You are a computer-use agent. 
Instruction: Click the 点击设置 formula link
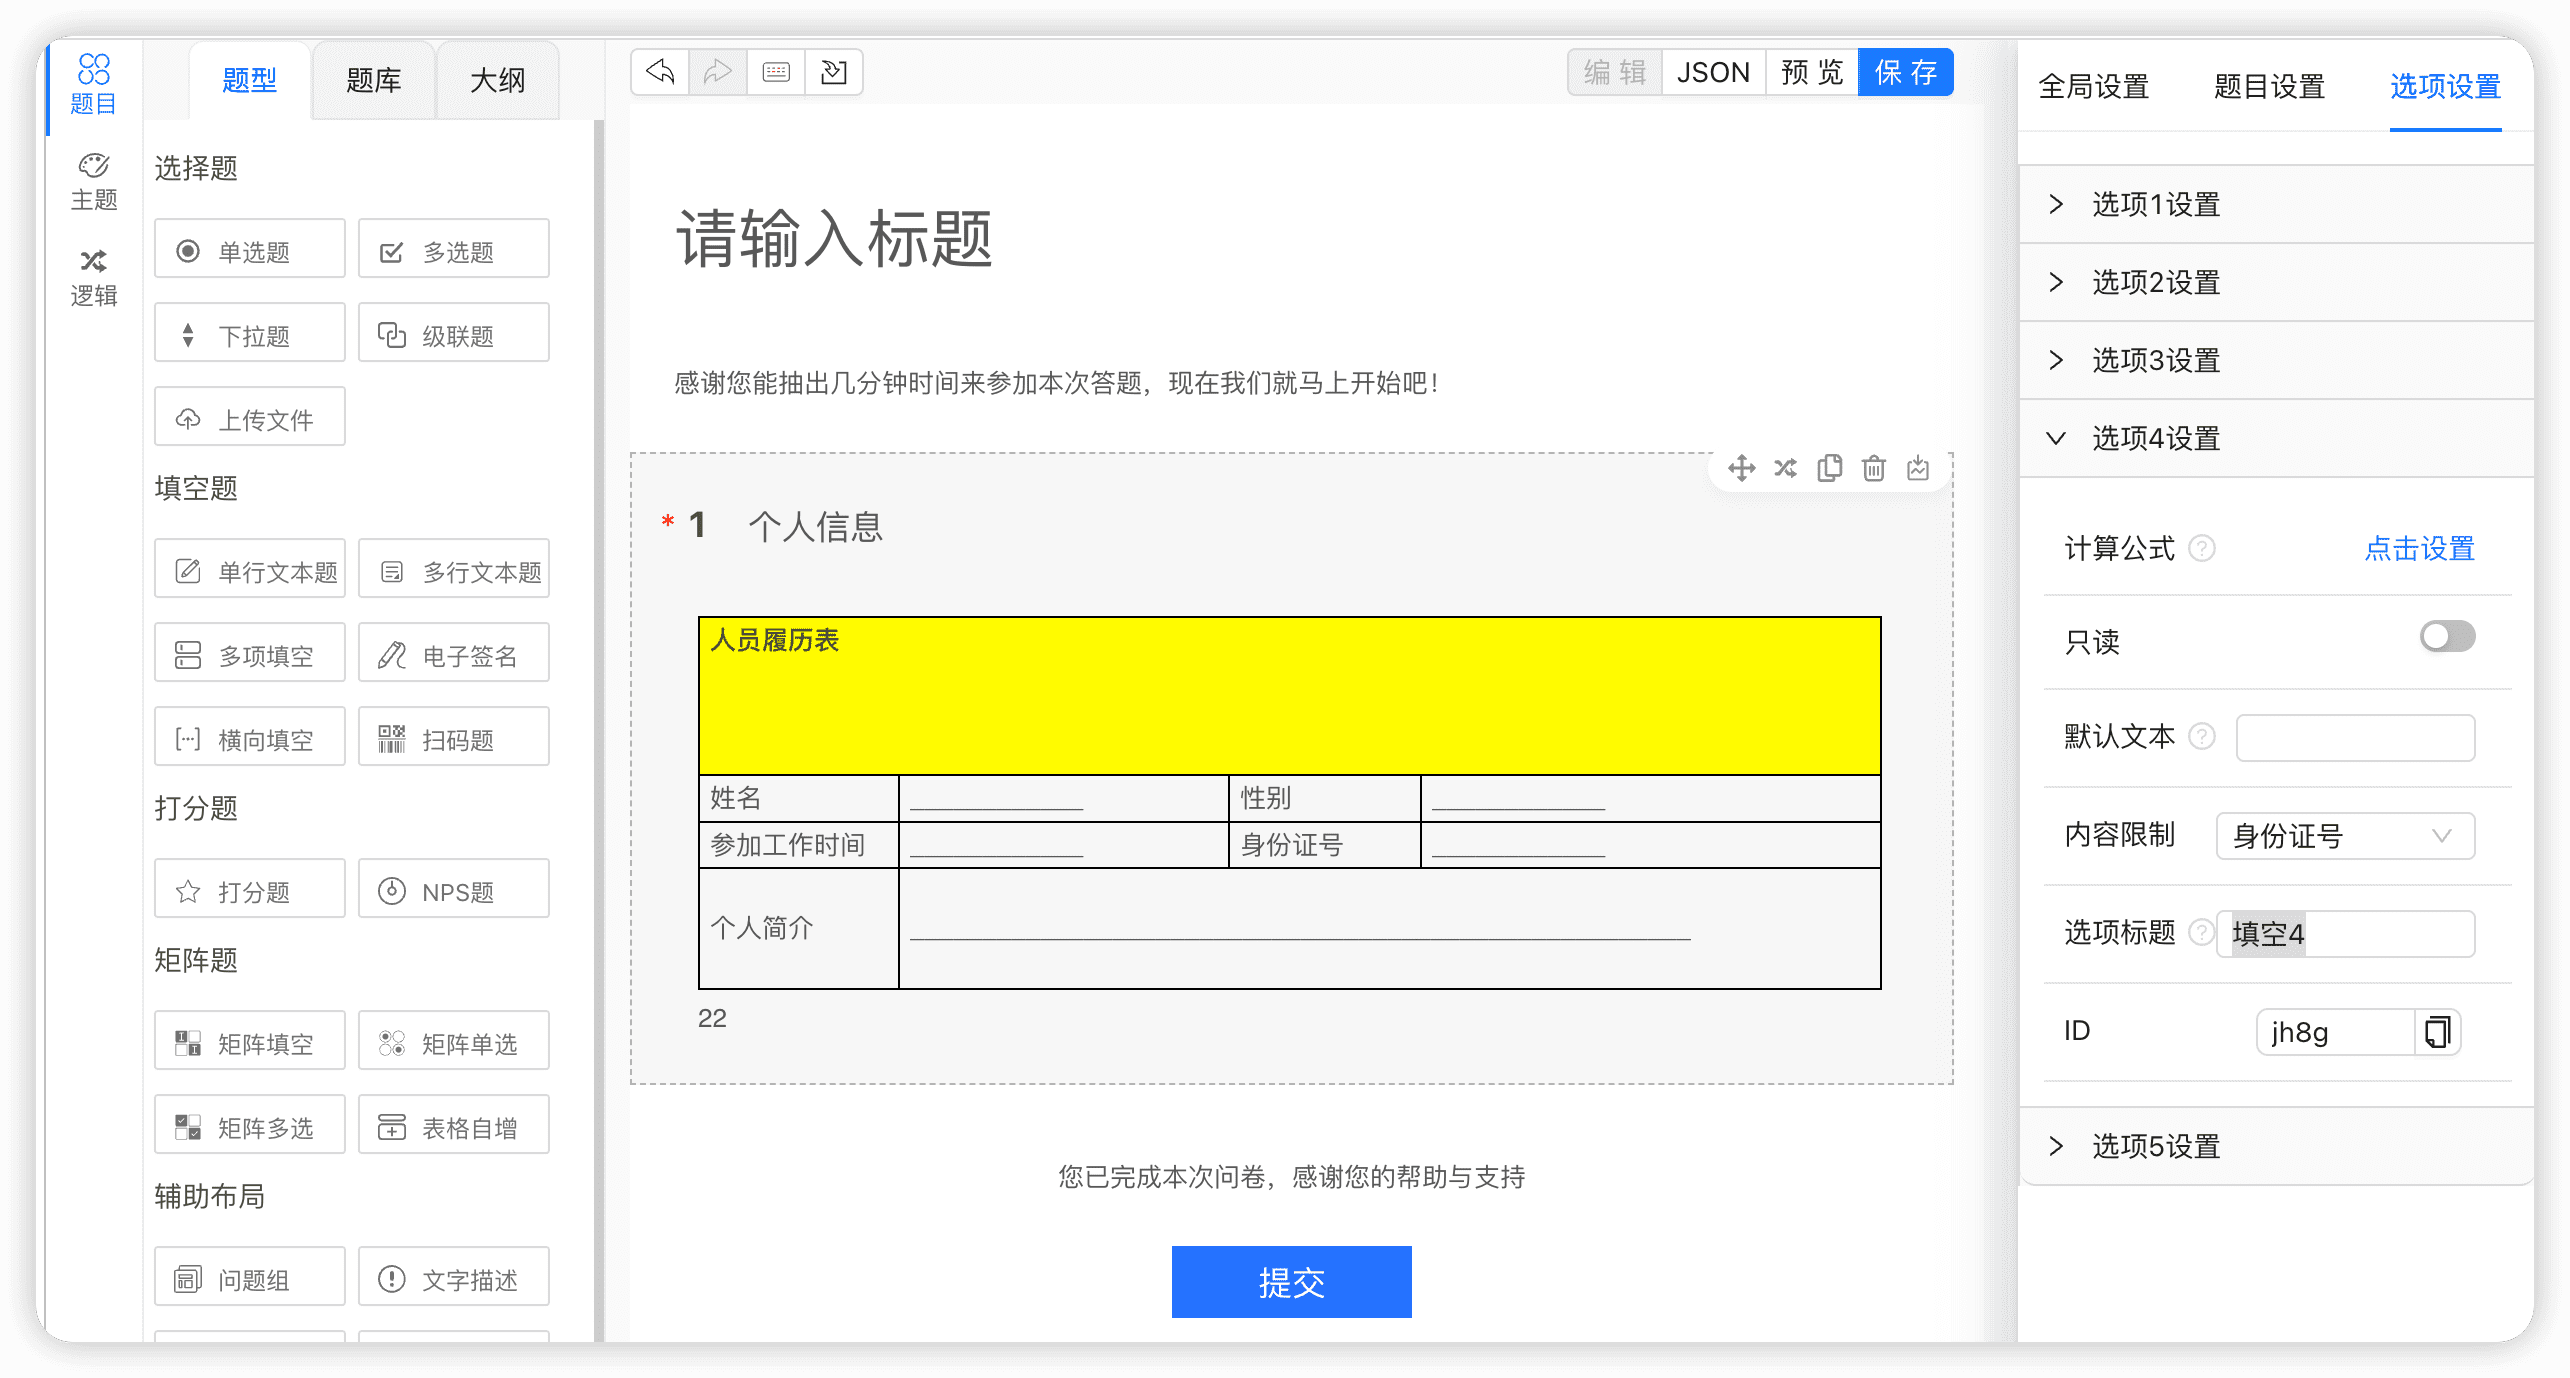(x=2418, y=549)
